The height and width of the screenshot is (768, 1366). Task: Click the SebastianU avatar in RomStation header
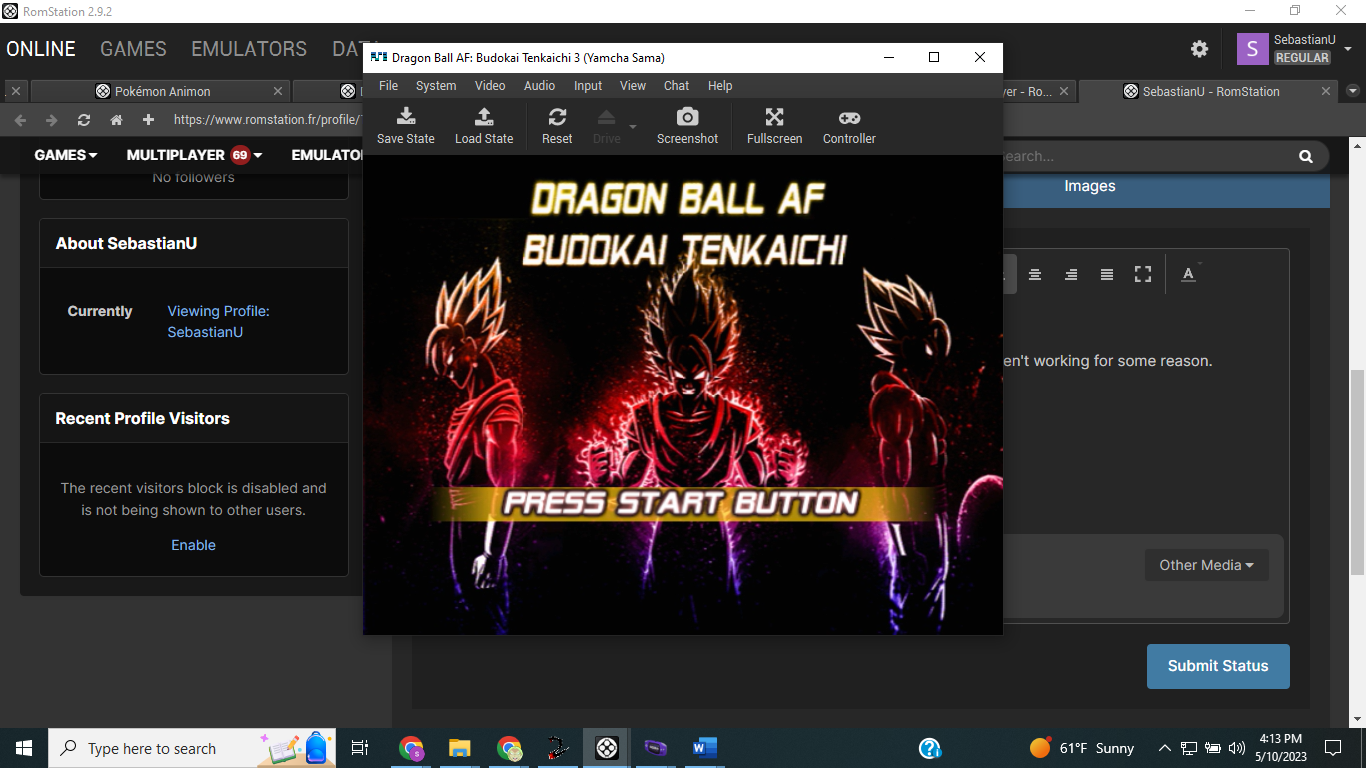point(1252,49)
